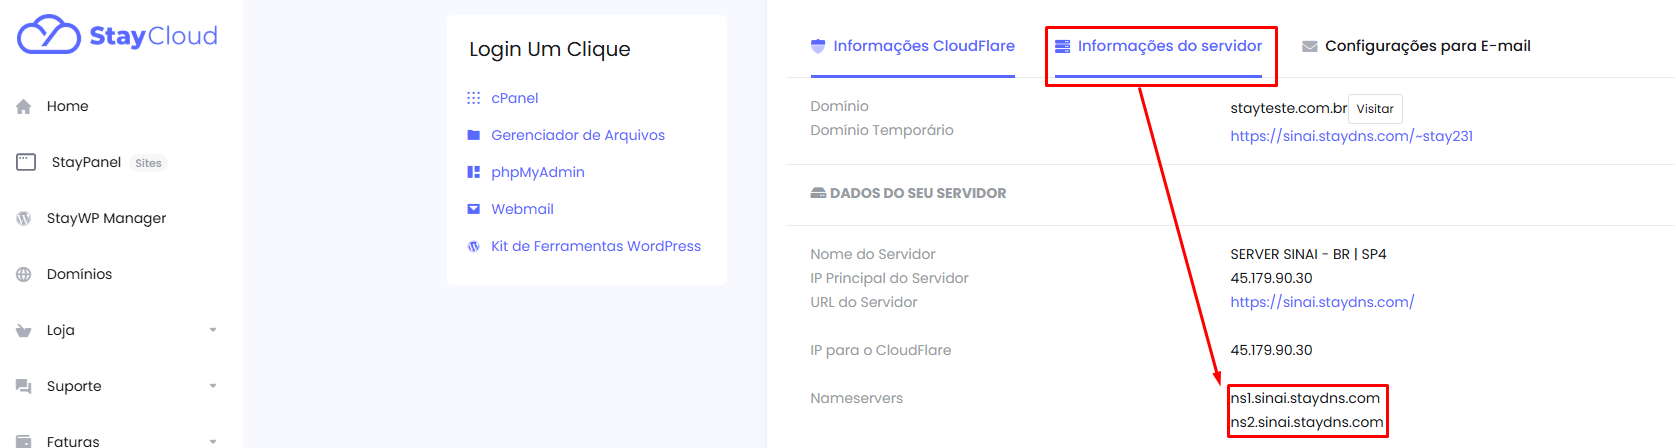1676x448 pixels.
Task: Expand the Loja submenu arrow
Action: click(x=213, y=330)
